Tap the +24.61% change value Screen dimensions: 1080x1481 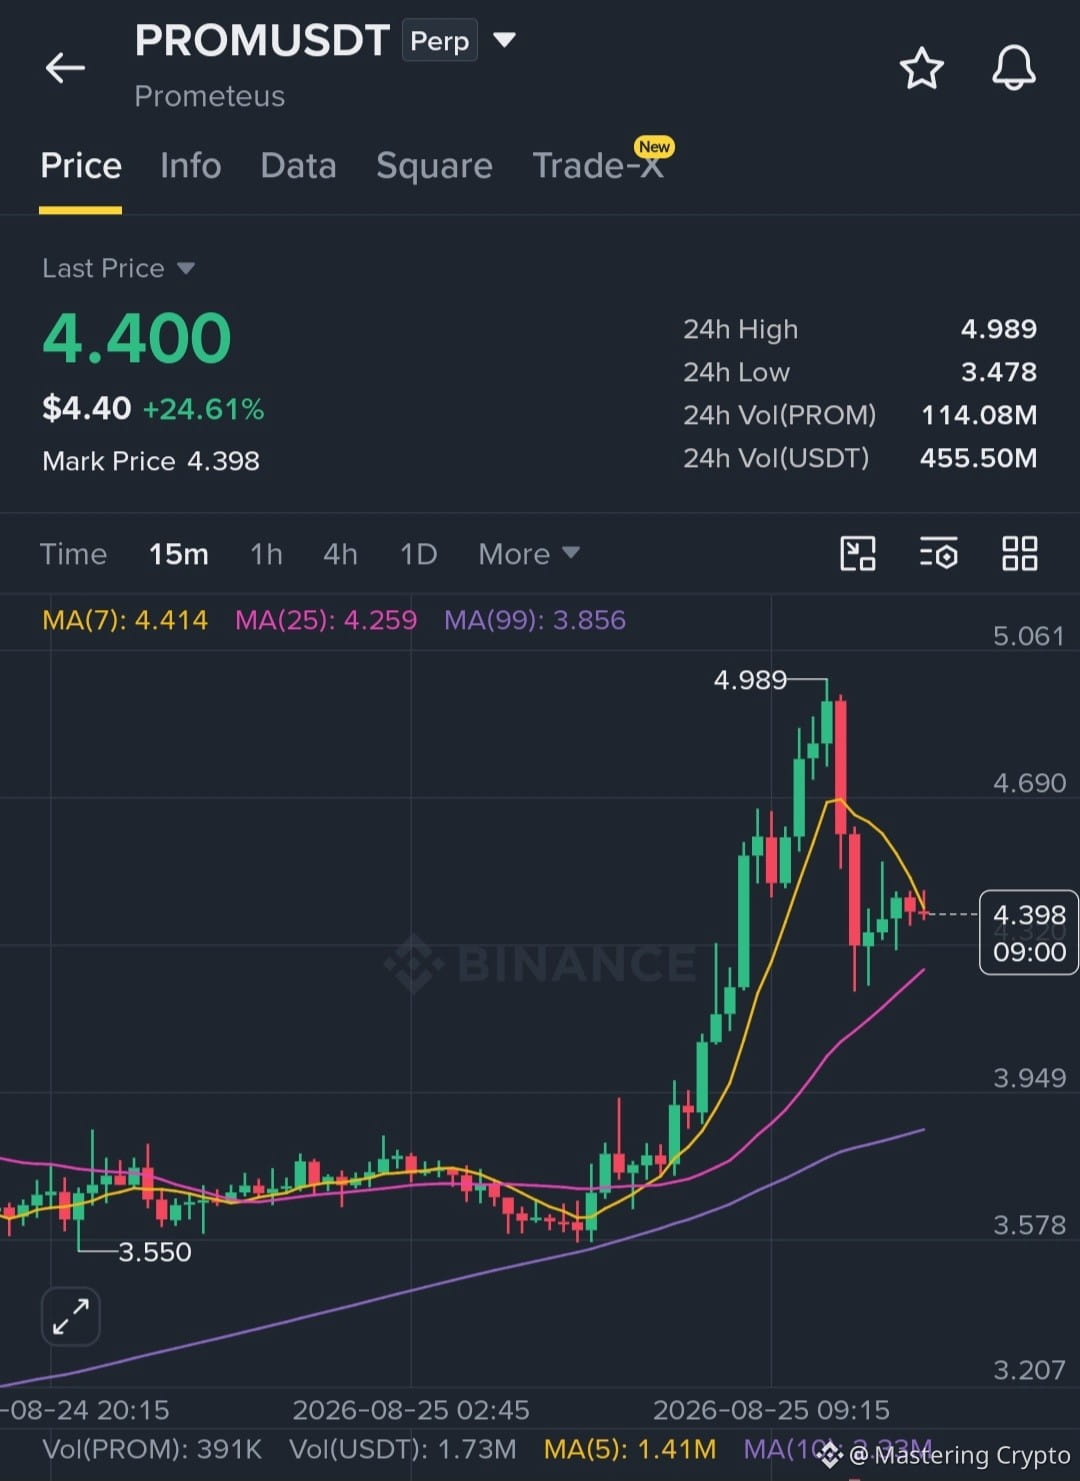pyautogui.click(x=204, y=409)
